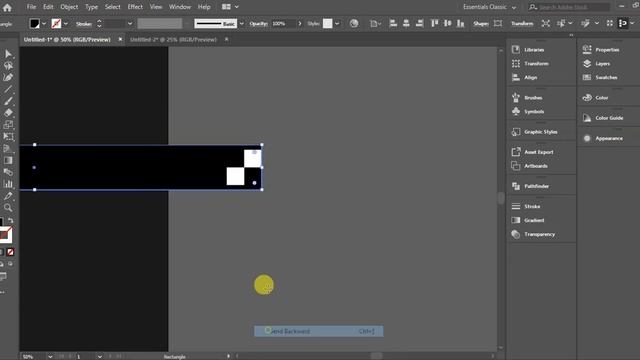The height and width of the screenshot is (360, 640).
Task: Select the Eyedropper tool
Action: tap(8, 196)
